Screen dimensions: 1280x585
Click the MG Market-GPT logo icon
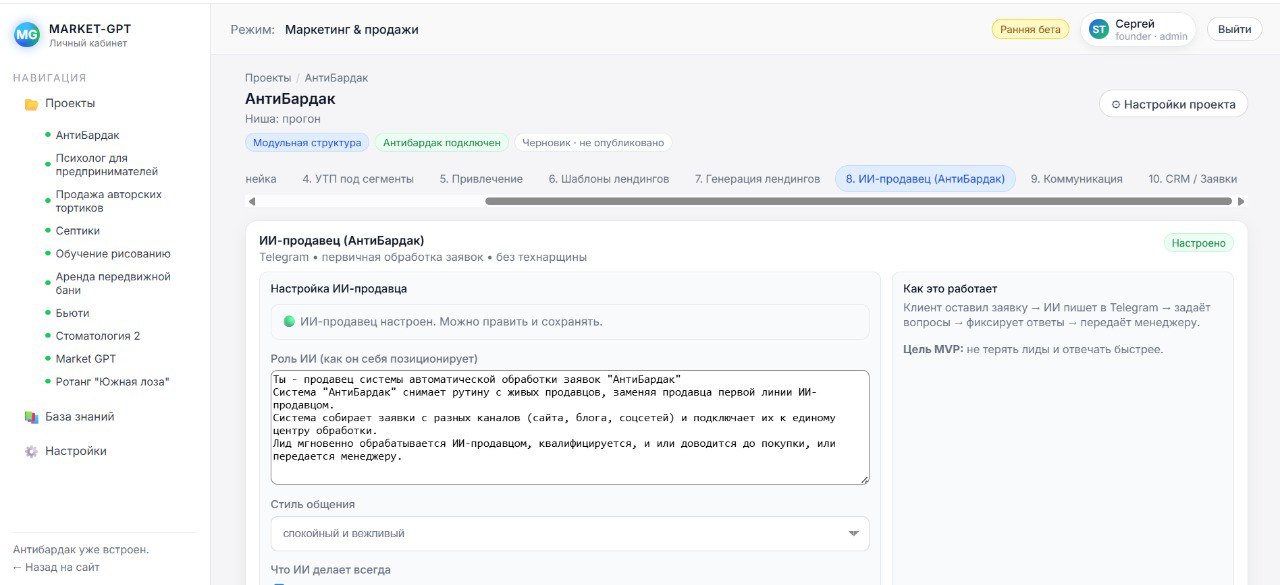(x=27, y=32)
